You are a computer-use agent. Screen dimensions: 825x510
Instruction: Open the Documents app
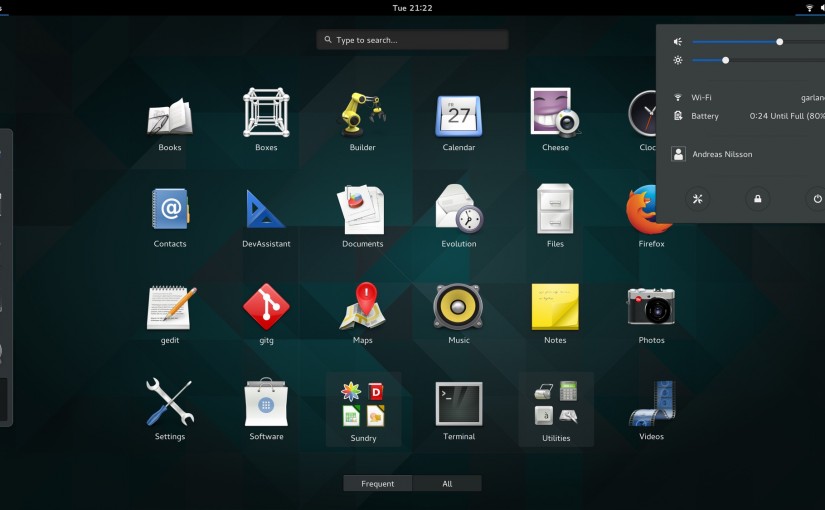[362, 209]
